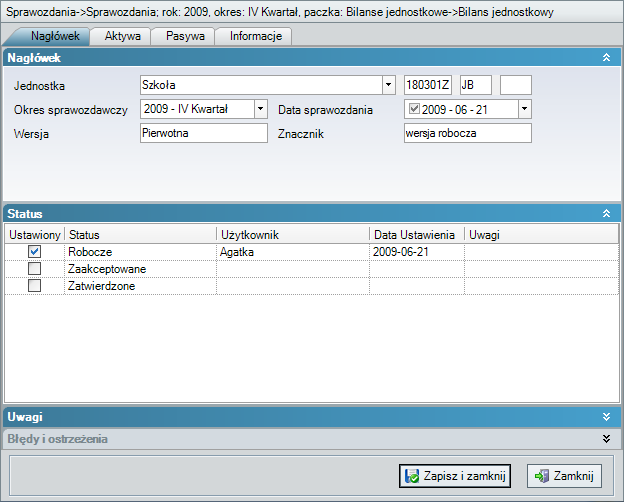The image size is (624, 502).
Task: Click the Znacznik field with wersja robocza
Action: [x=468, y=133]
